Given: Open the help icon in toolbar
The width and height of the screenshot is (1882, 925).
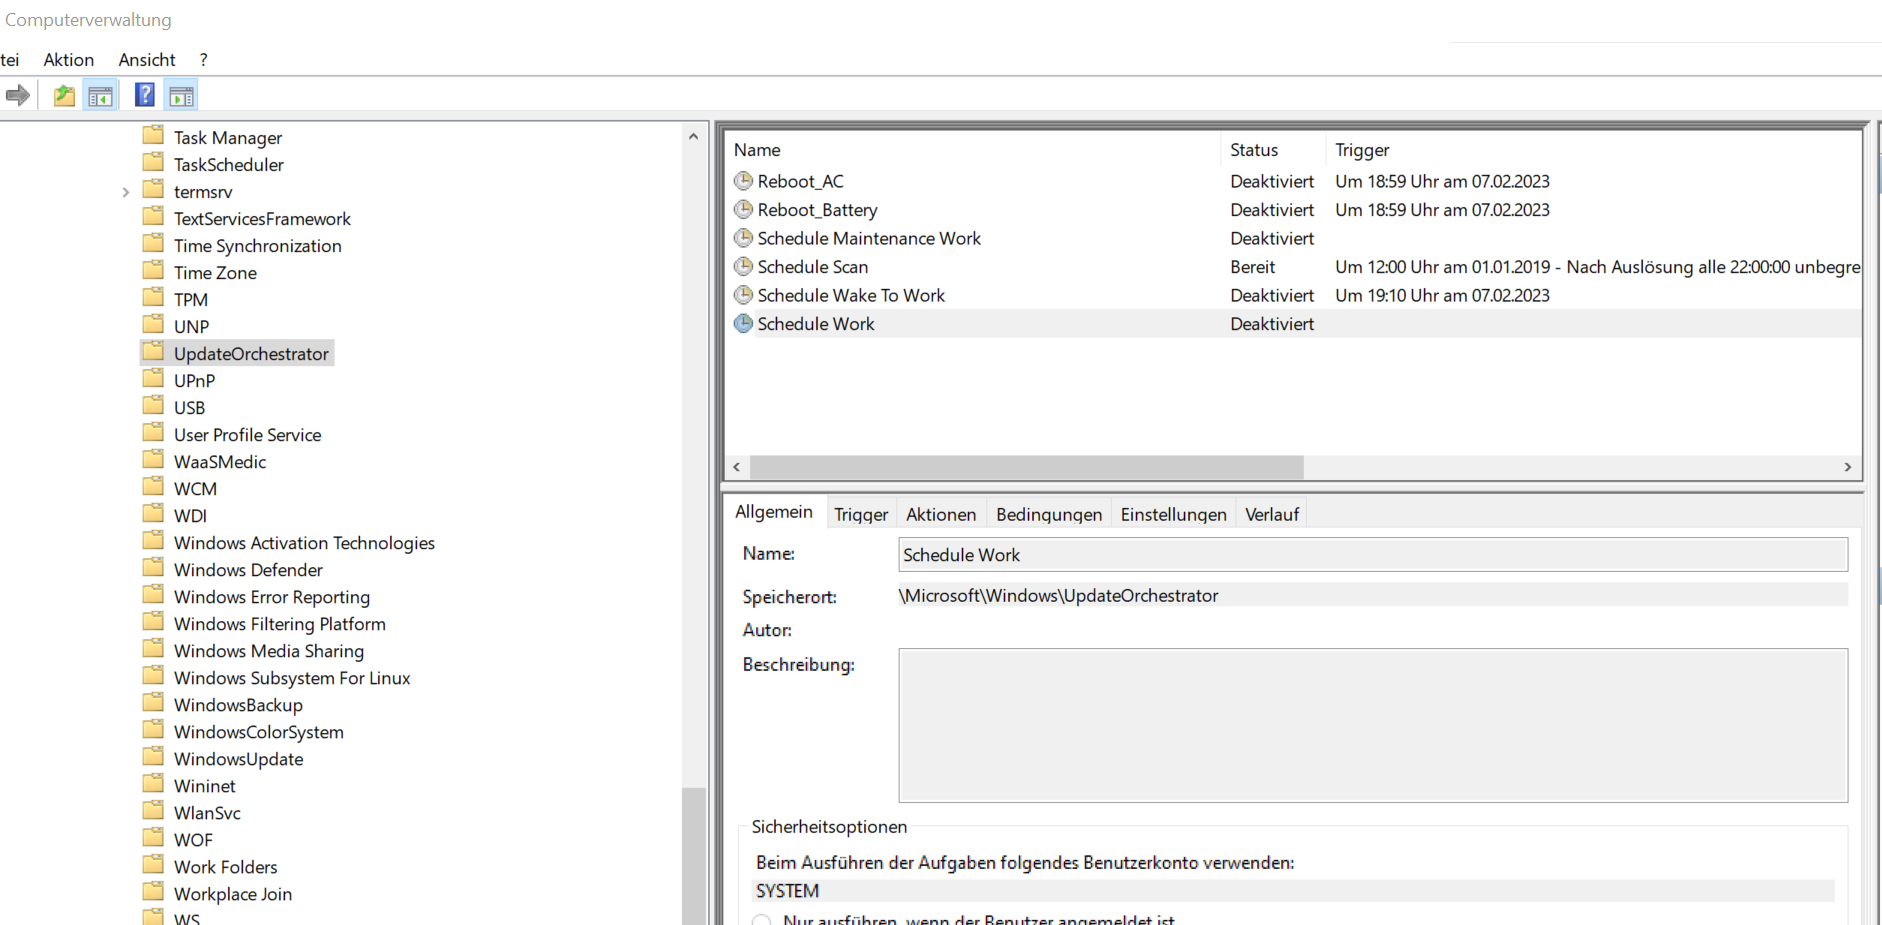Looking at the screenshot, I should [145, 95].
